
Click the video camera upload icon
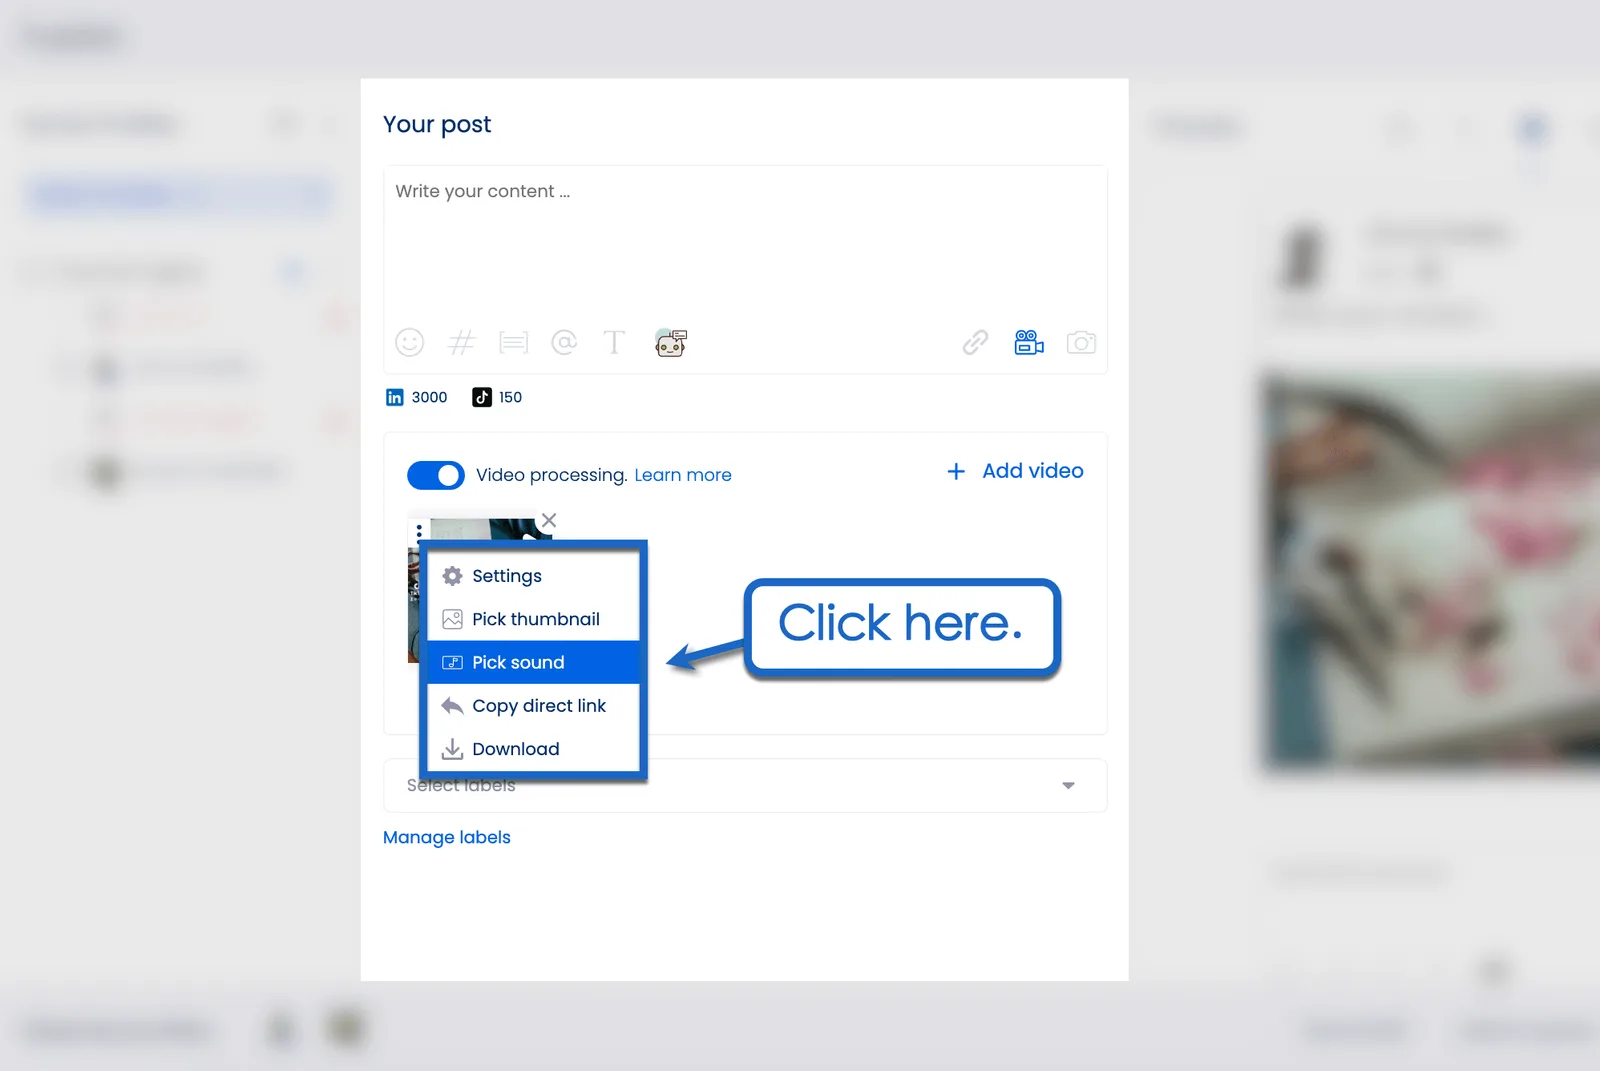1028,343
